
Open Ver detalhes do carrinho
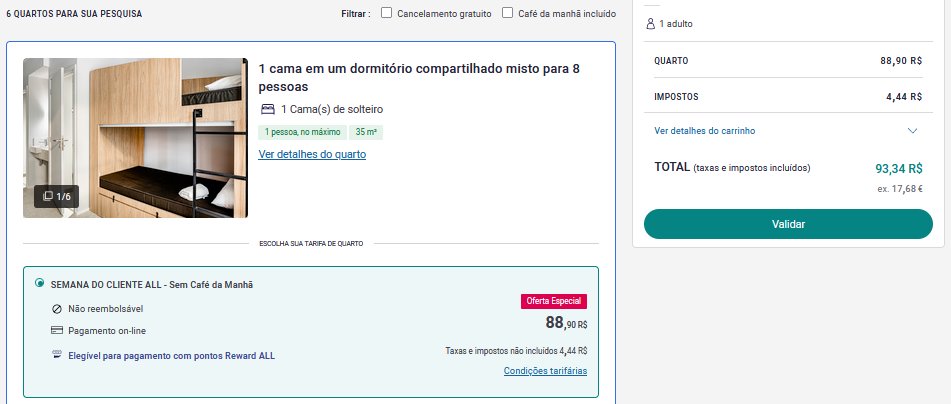705,130
